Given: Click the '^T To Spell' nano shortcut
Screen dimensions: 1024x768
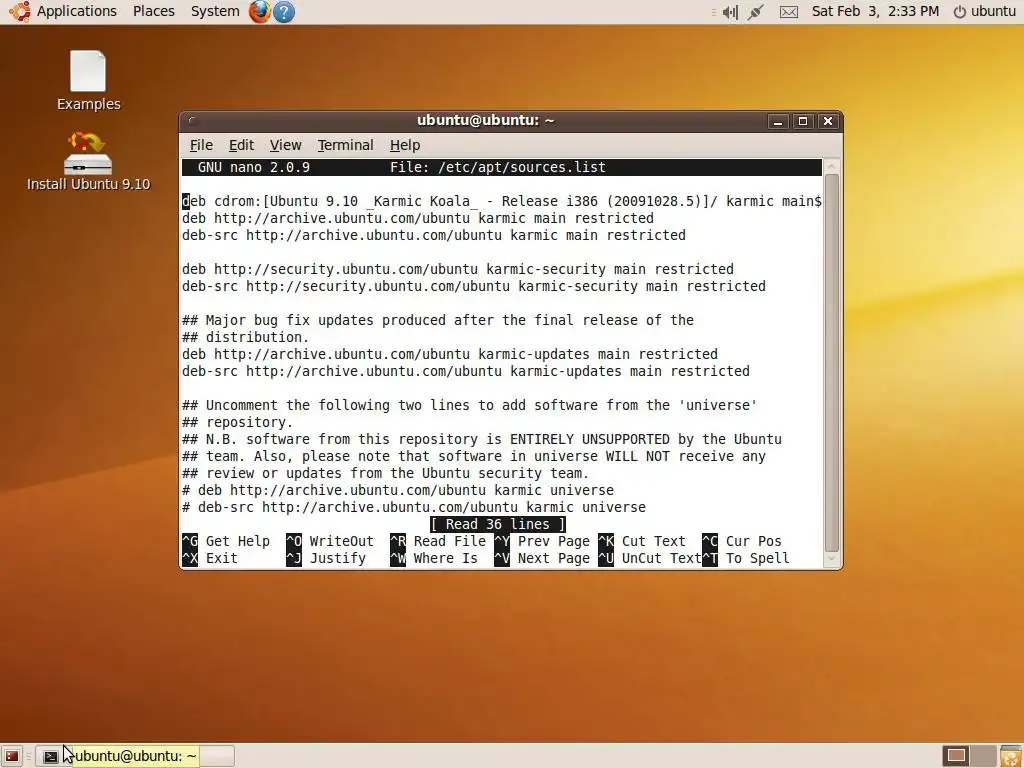Looking at the screenshot, I should [746, 558].
